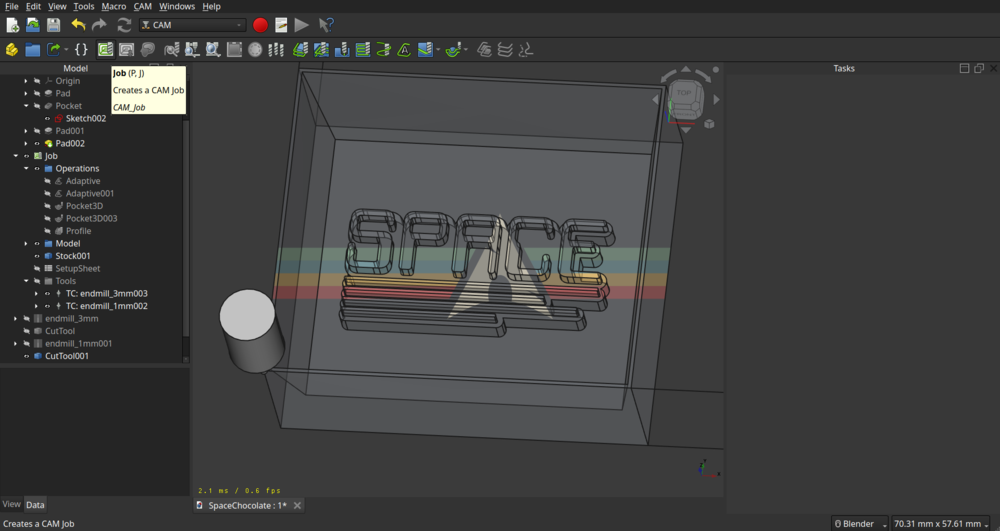Open the File menu
The image size is (1000, 531).
click(11, 6)
